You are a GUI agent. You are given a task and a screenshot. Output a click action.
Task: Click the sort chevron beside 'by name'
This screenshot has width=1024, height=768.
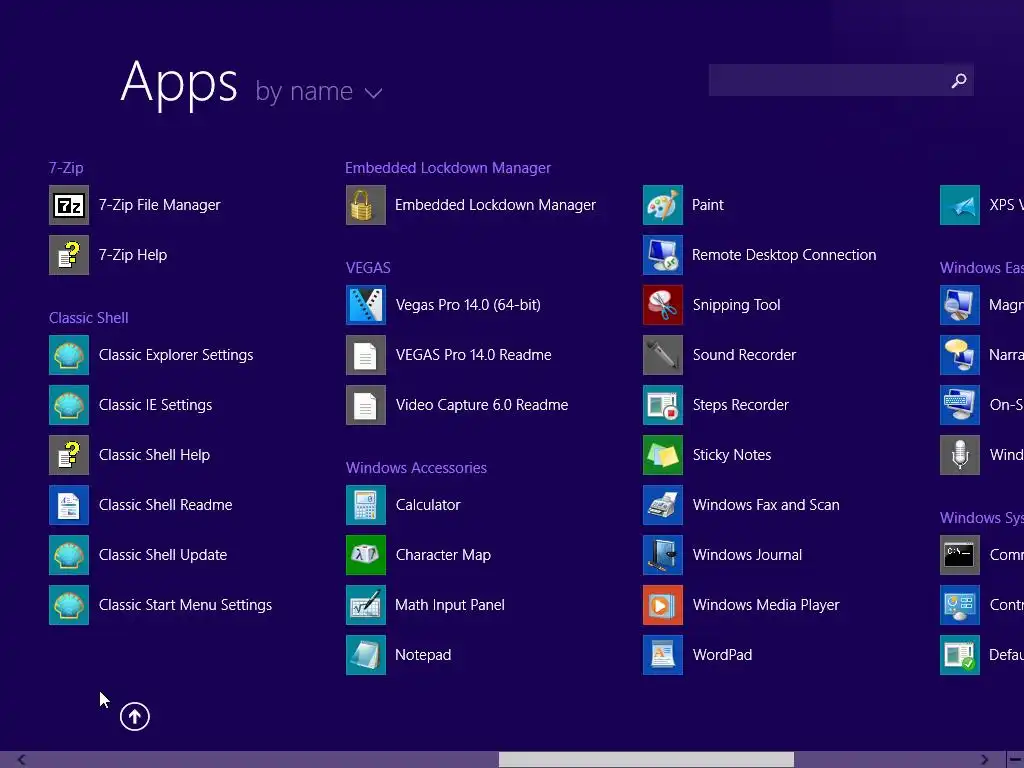373,93
